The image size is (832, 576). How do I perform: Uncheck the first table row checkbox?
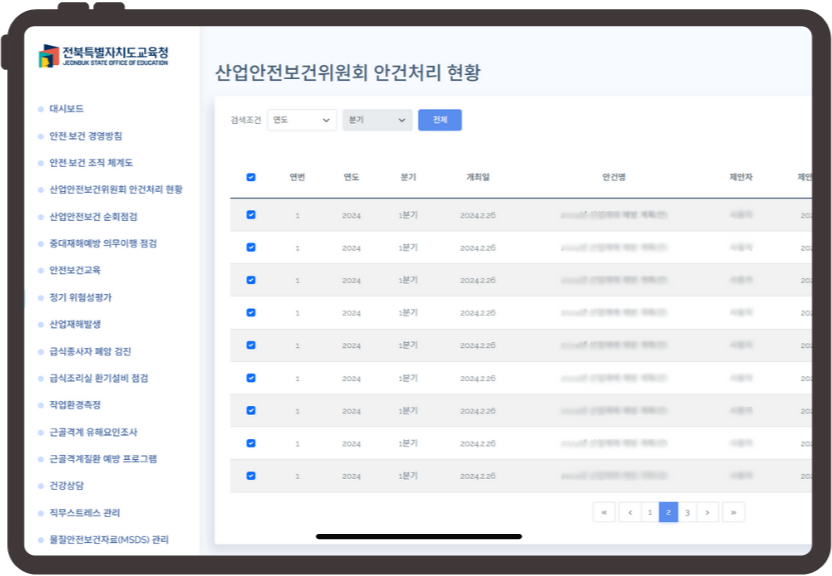coord(251,214)
